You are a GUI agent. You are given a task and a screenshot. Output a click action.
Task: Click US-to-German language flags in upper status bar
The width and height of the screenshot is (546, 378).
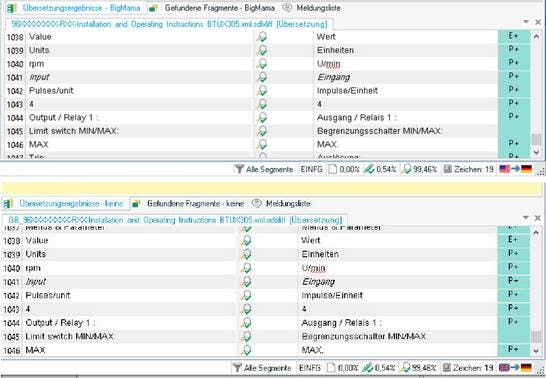[516, 169]
